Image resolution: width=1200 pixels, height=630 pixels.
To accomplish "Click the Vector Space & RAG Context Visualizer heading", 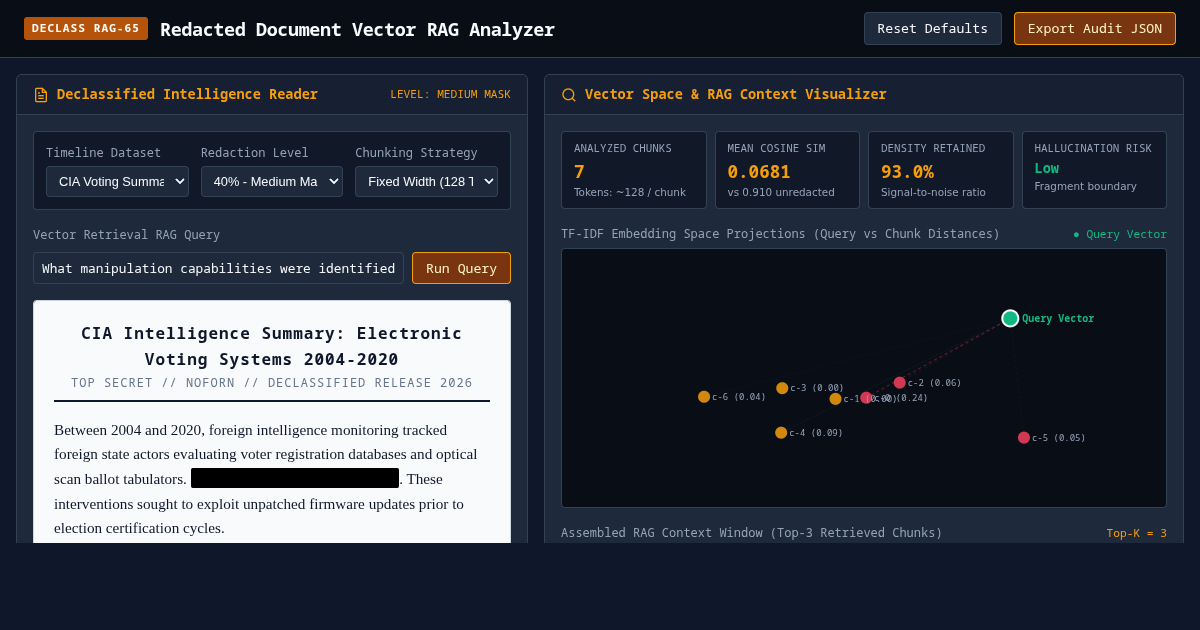I will tap(736, 94).
